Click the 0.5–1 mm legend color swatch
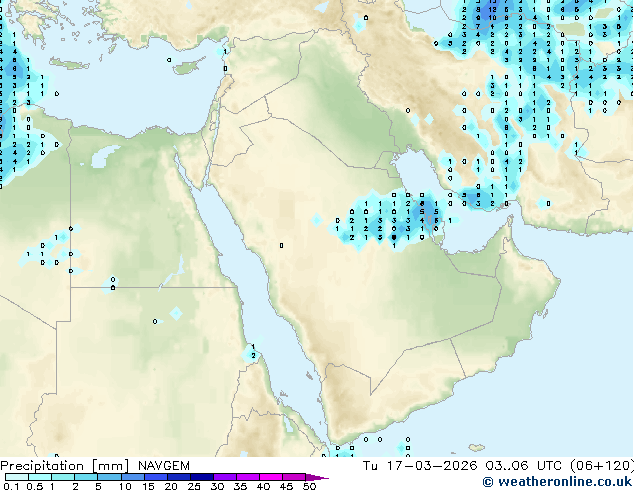The width and height of the screenshot is (634, 490). tap(40, 477)
